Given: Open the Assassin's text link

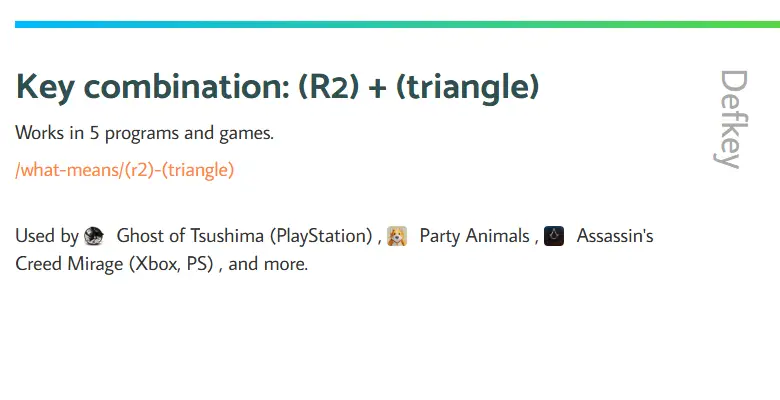Looking at the screenshot, I should [x=615, y=236].
